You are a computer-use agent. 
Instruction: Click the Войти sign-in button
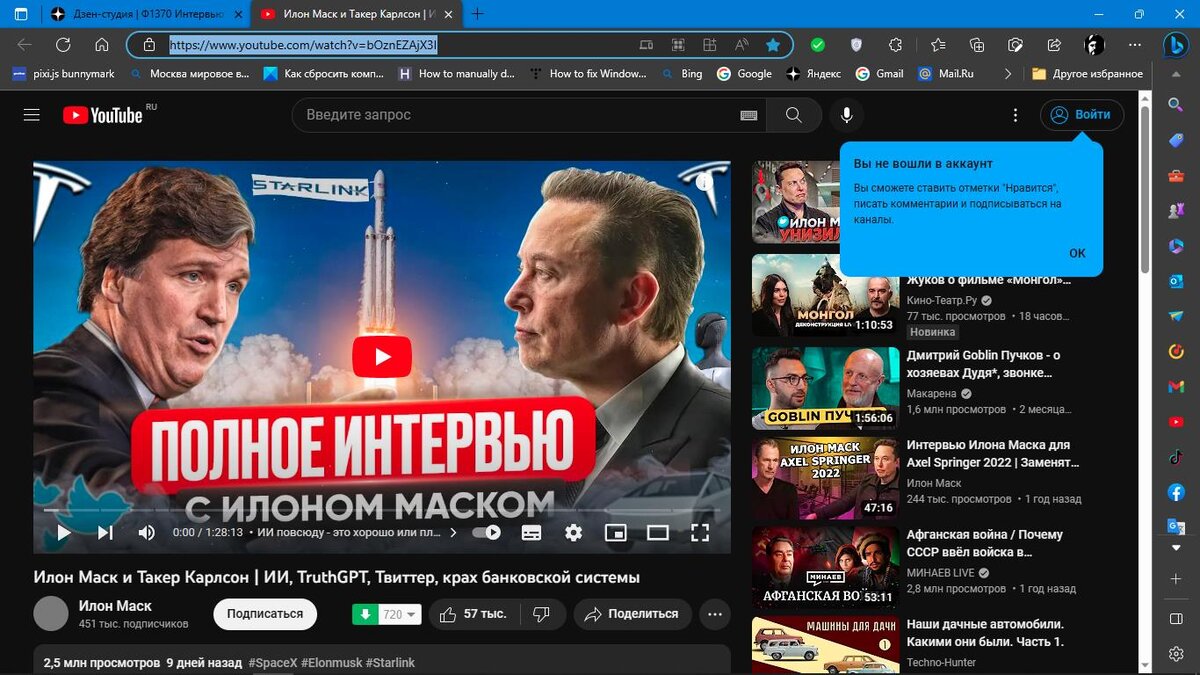[1082, 115]
